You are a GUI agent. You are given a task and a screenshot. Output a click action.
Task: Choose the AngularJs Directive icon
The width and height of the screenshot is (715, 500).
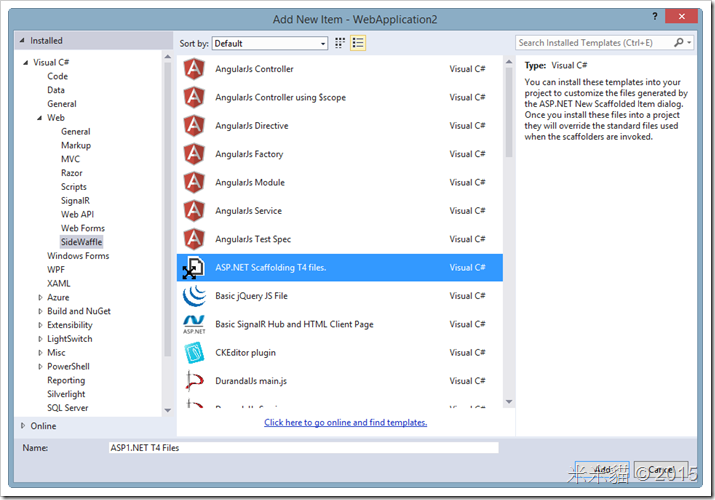(194, 126)
